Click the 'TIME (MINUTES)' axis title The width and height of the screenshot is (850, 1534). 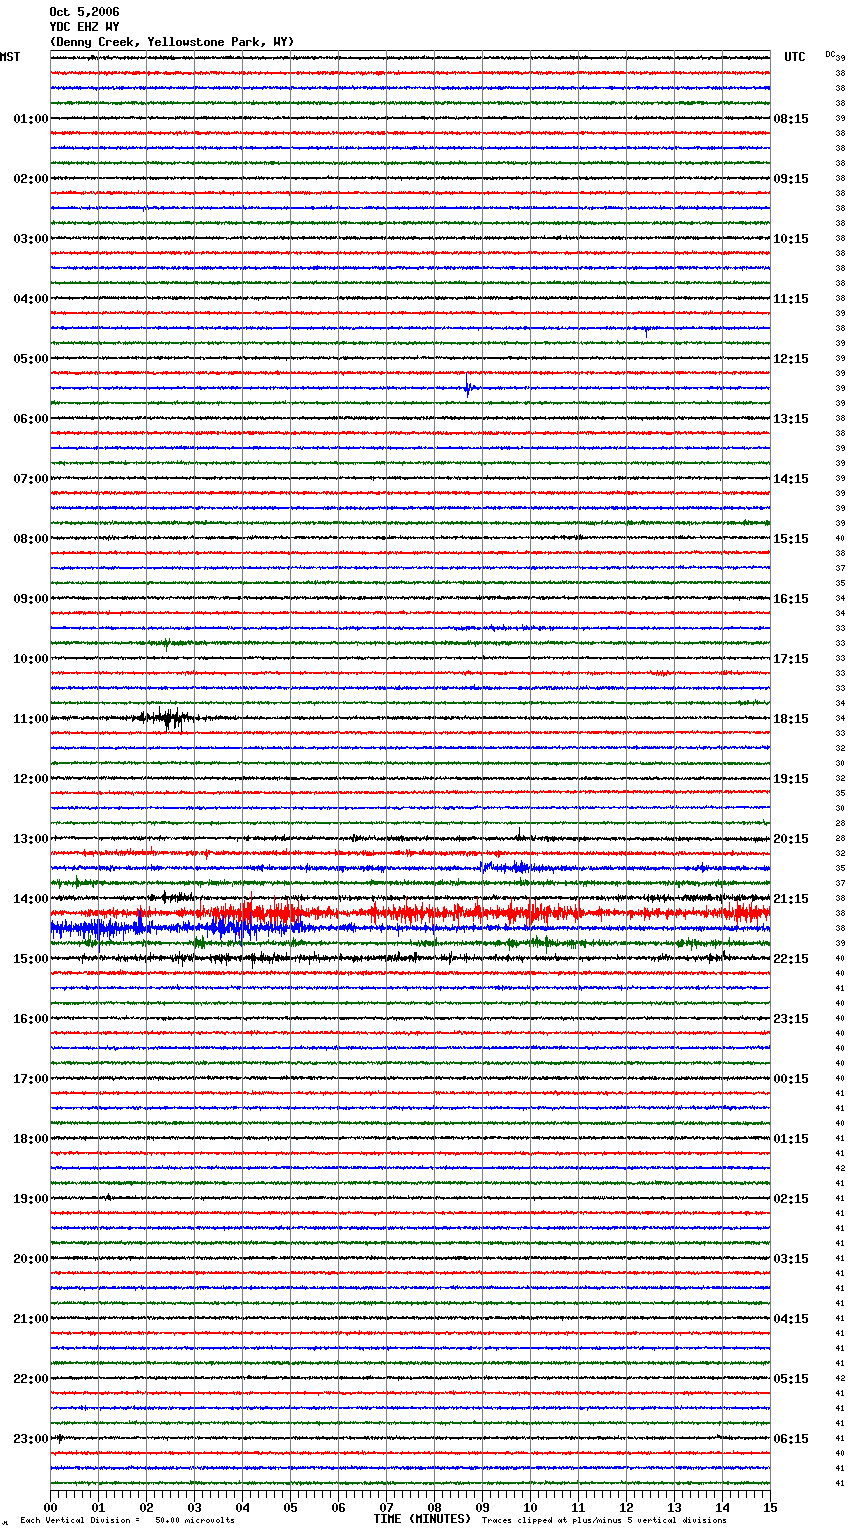pyautogui.click(x=422, y=1519)
